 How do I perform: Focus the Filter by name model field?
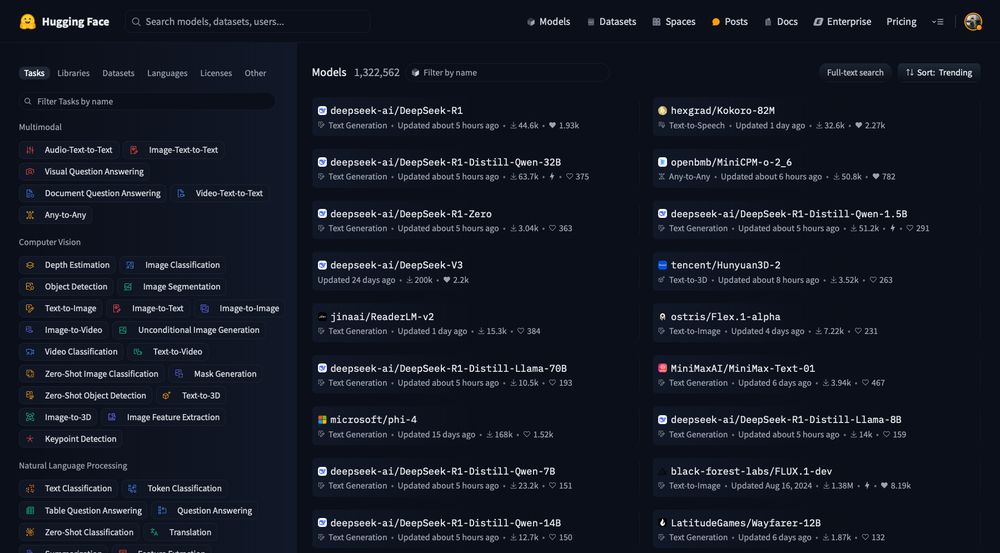coord(508,73)
